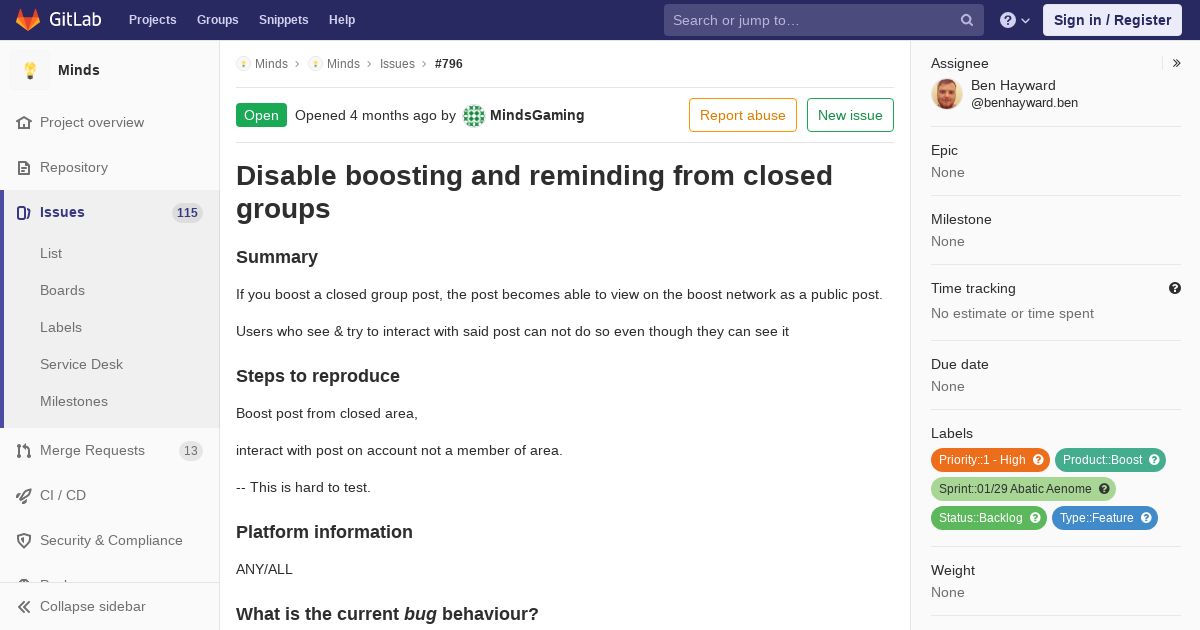Click the Ben Hayward assignee name

click(1013, 85)
